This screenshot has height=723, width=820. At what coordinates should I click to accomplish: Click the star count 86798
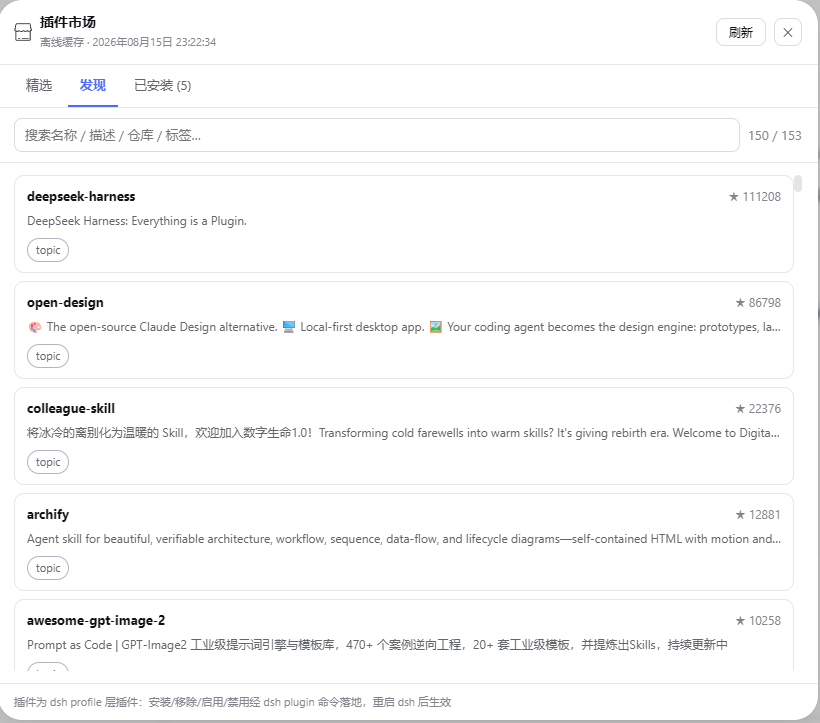coord(758,303)
